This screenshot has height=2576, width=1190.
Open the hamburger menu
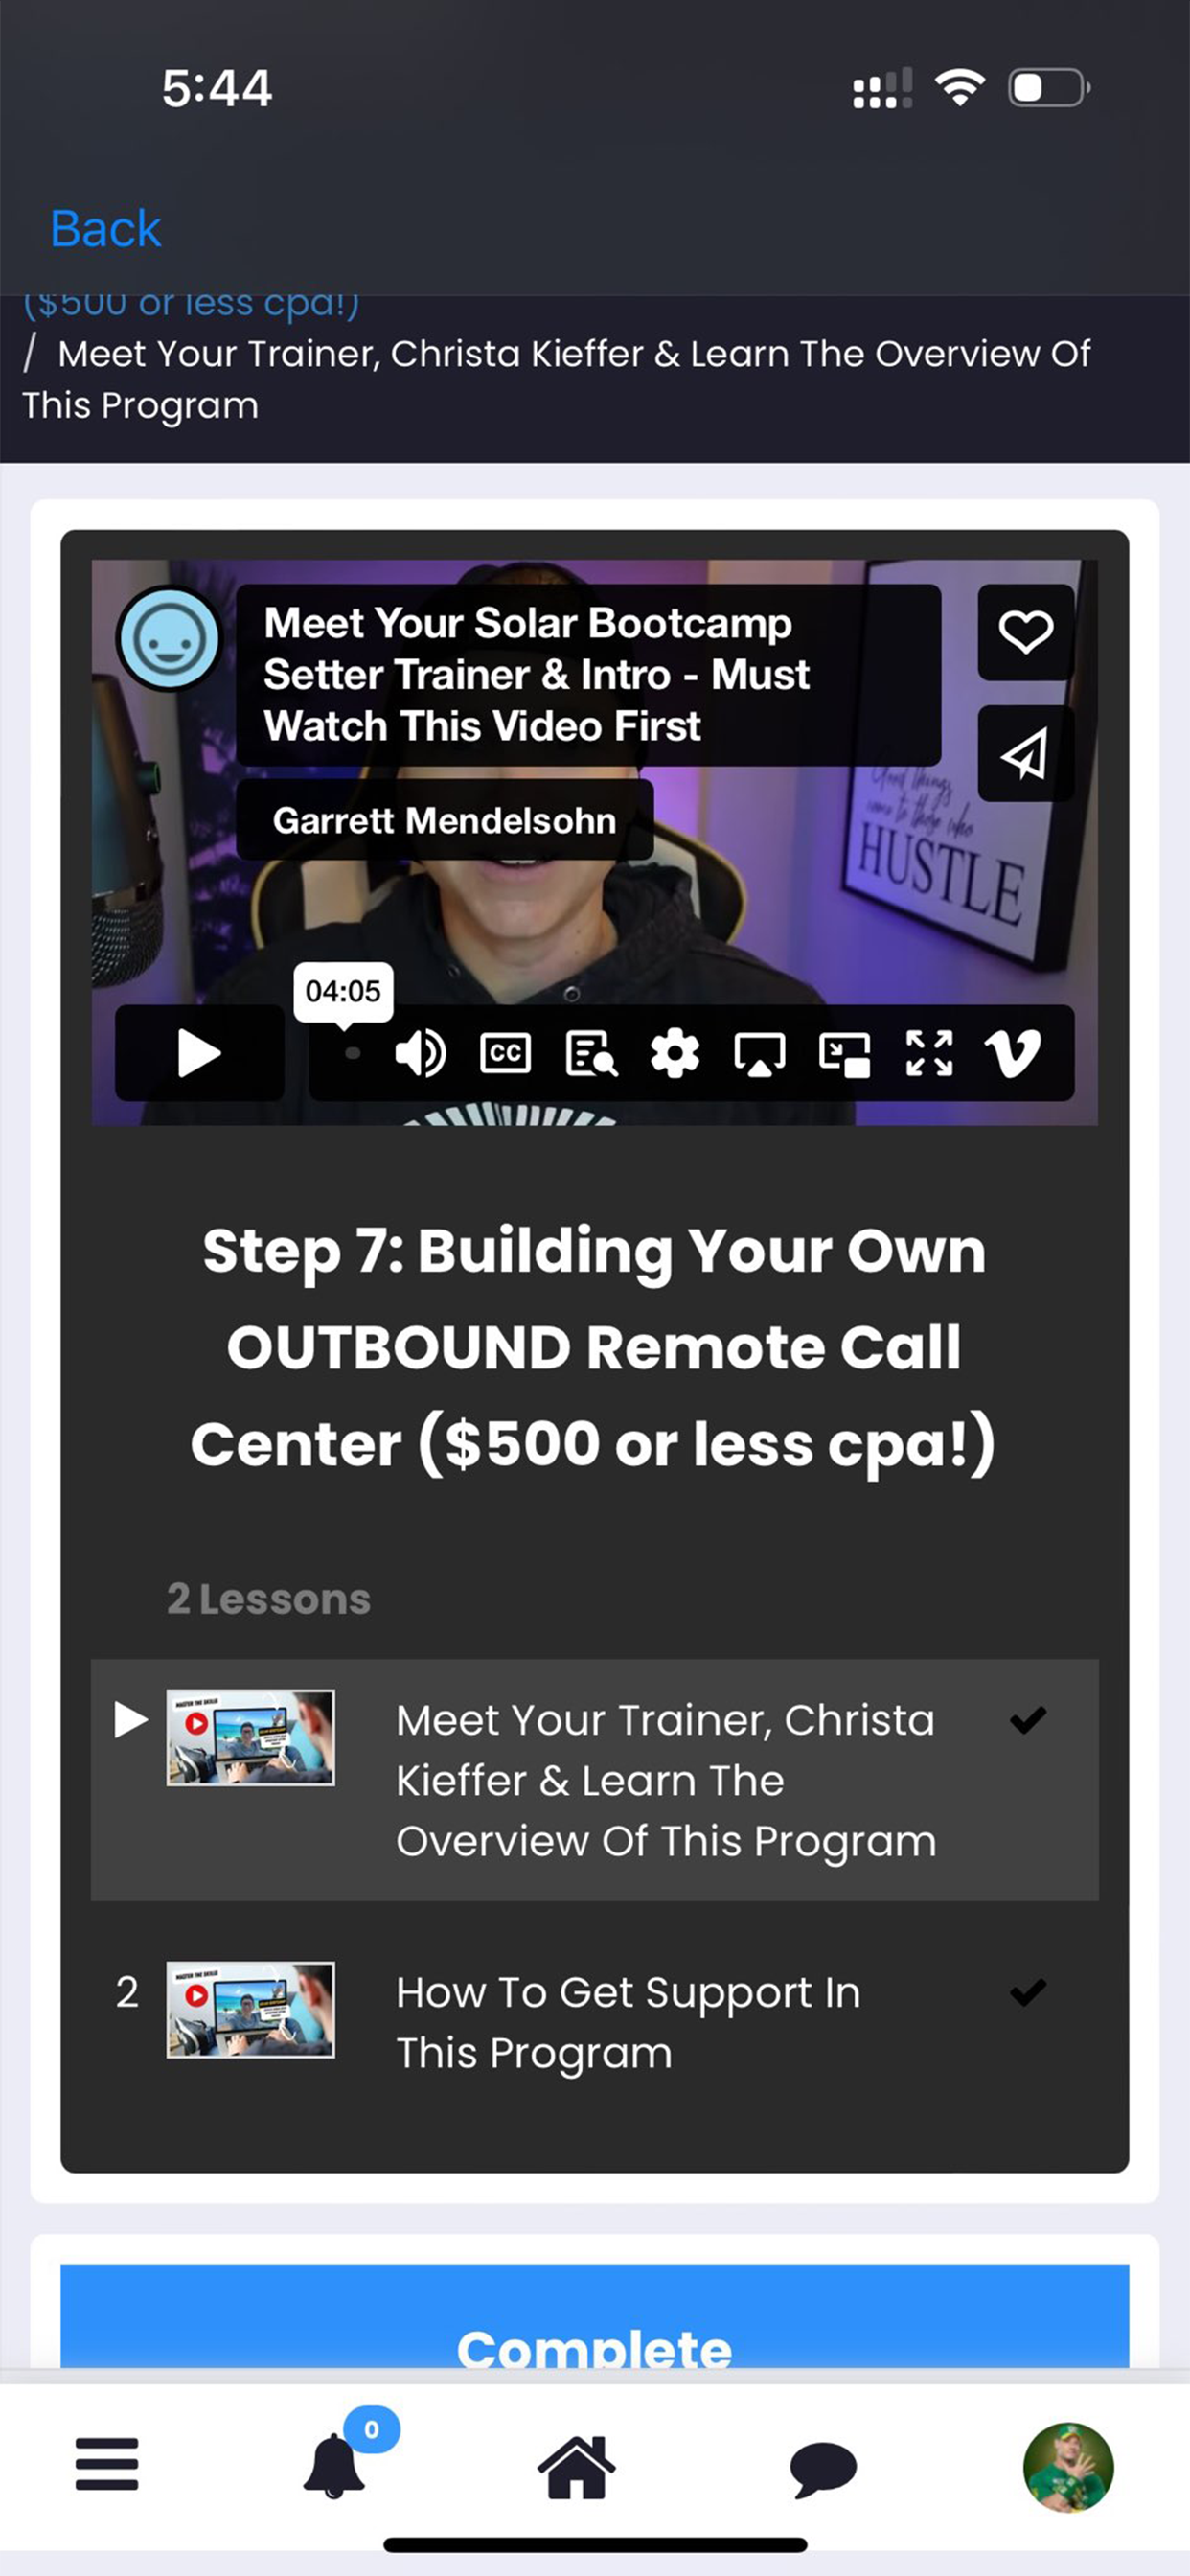coord(107,2464)
